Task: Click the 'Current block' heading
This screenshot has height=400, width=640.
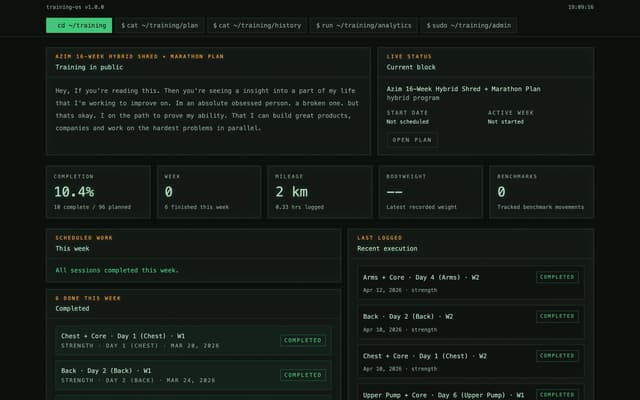Action: pos(411,67)
